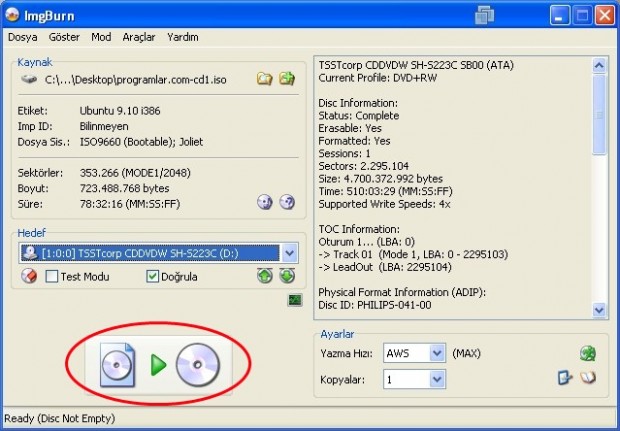Enable the Test Modu checkbox

[x=51, y=276]
